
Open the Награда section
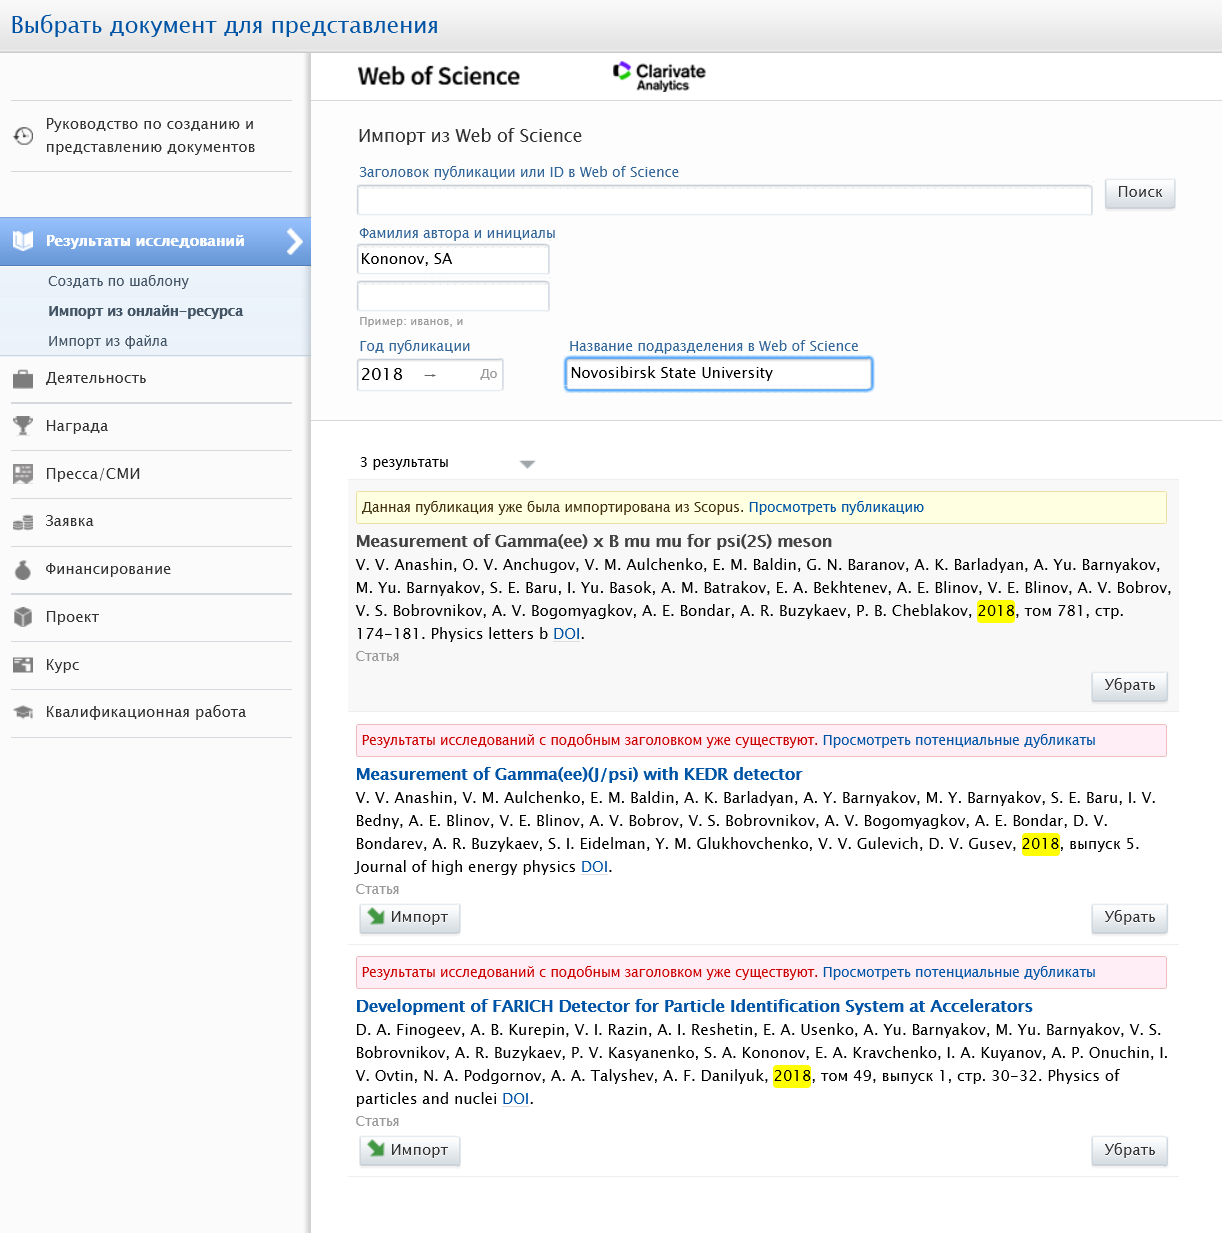coord(76,426)
